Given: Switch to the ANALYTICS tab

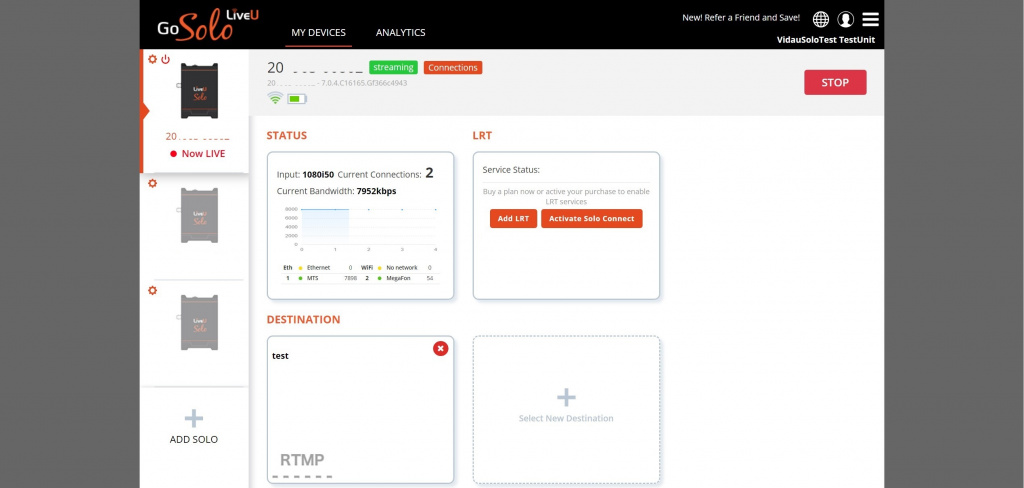Looking at the screenshot, I should (x=401, y=33).
